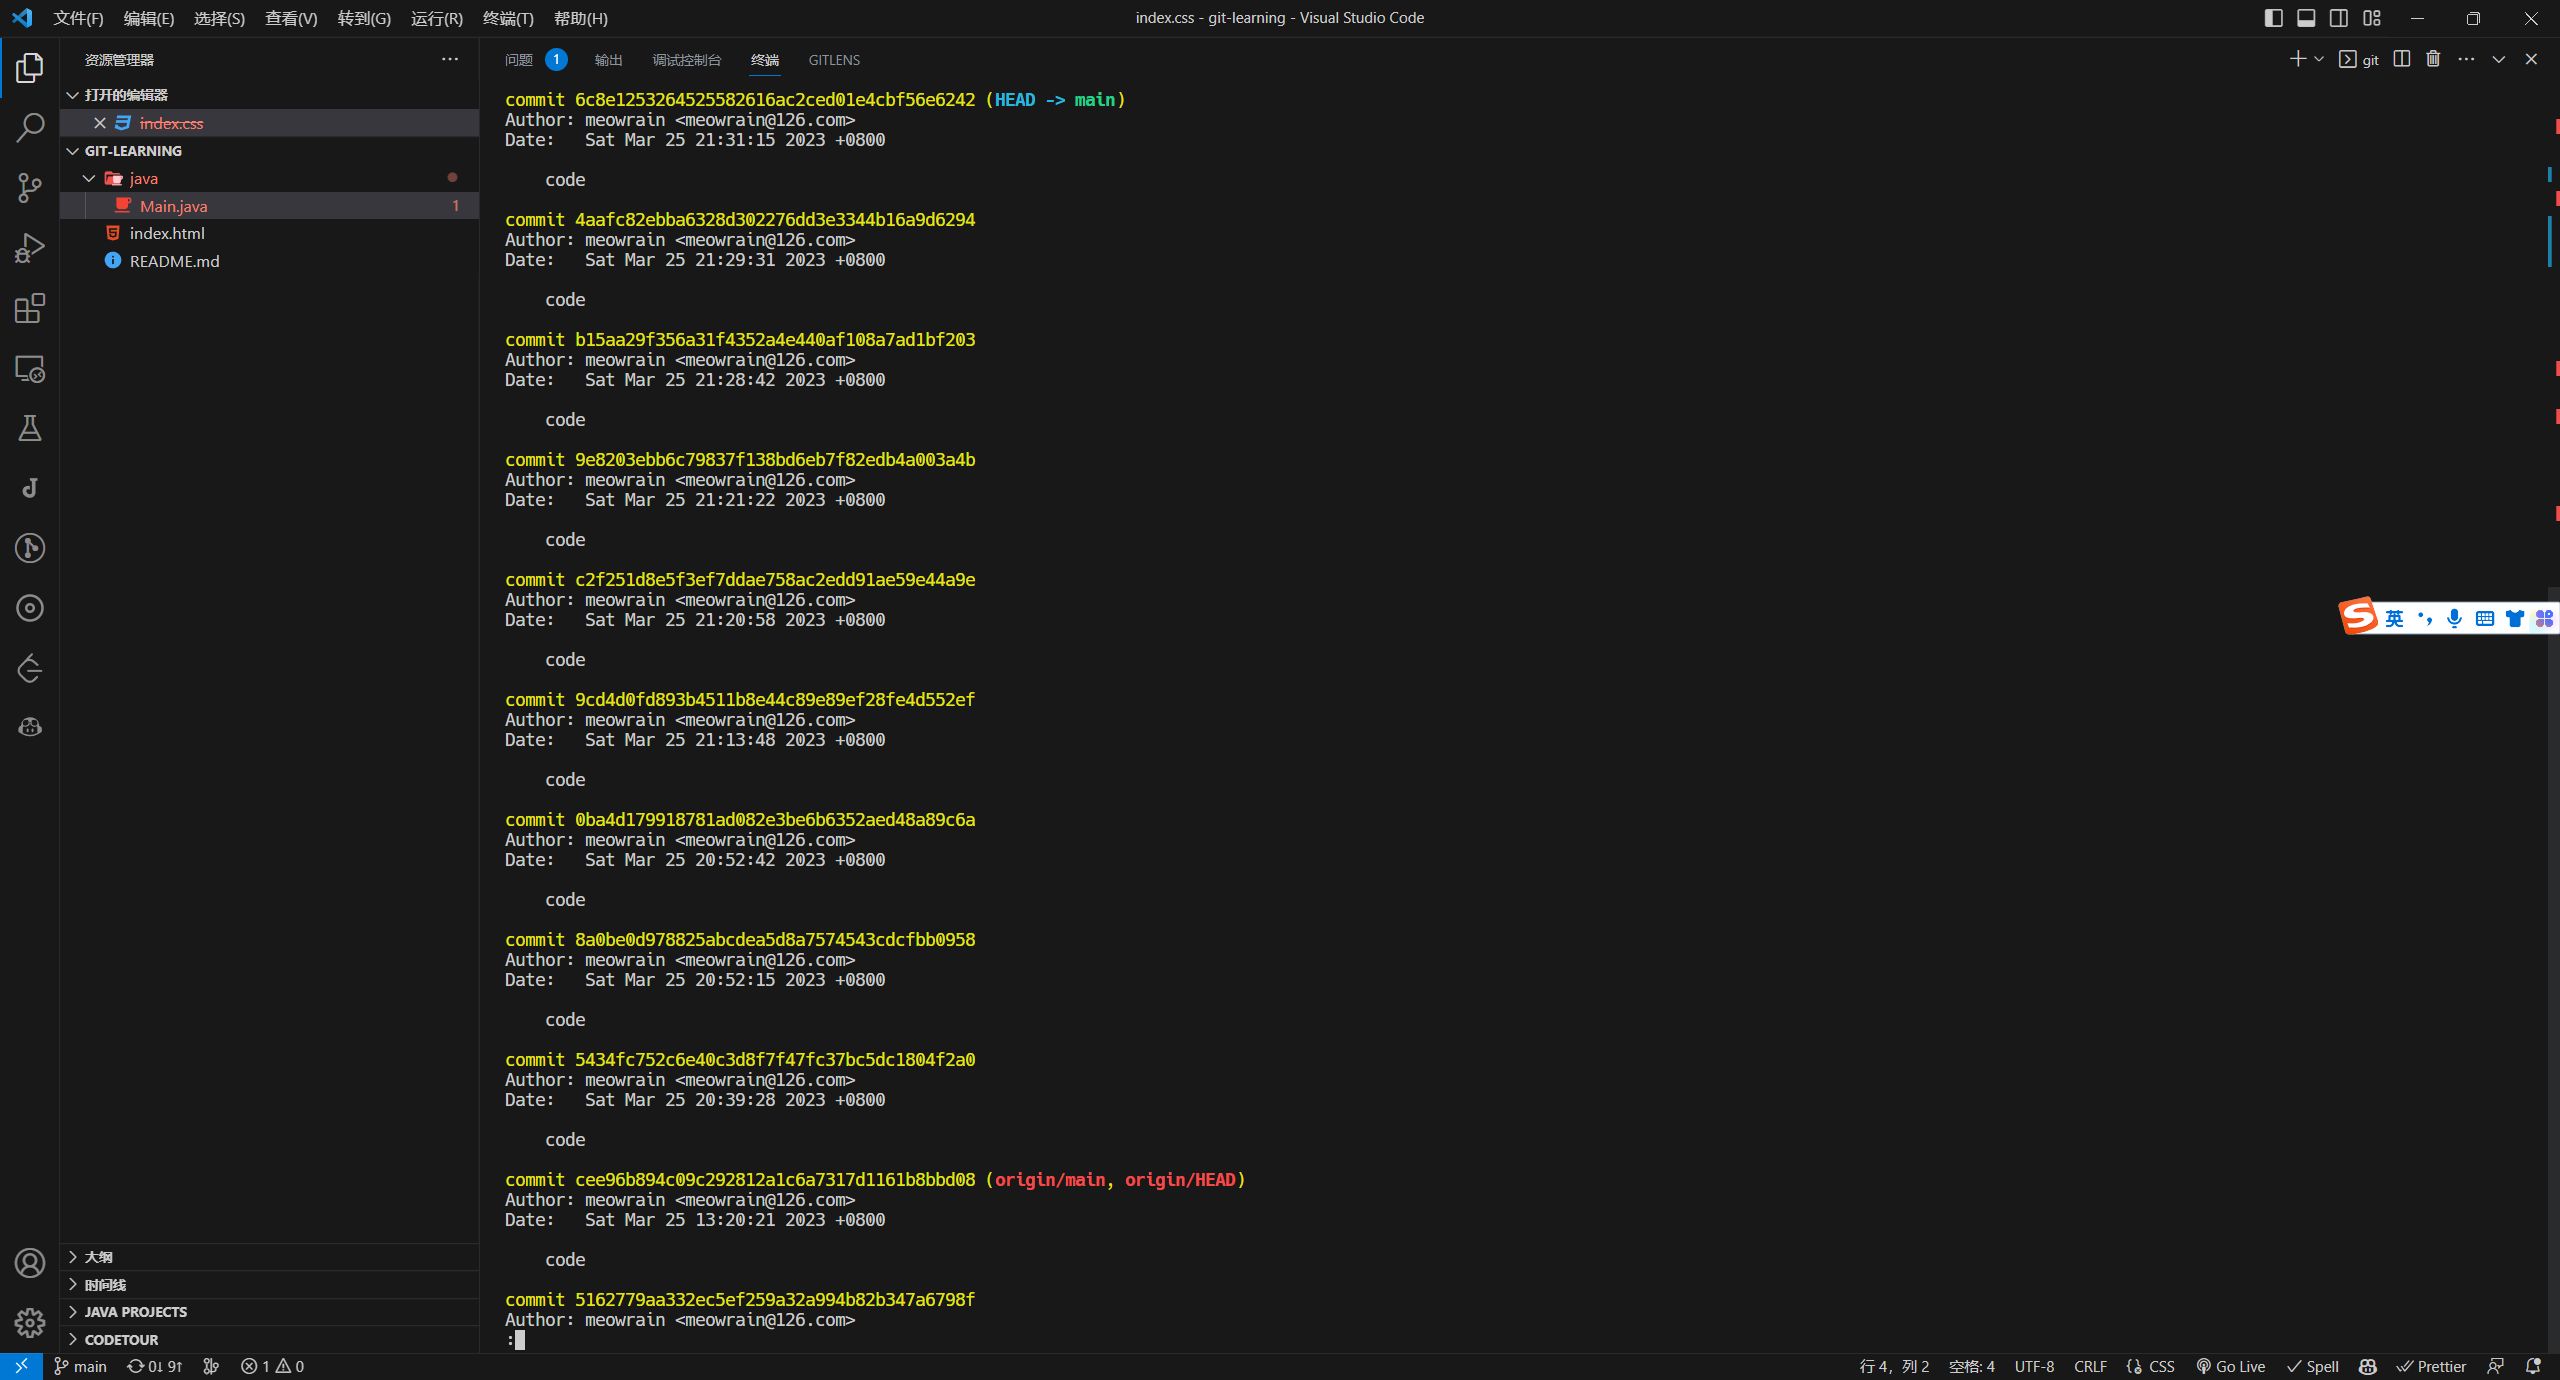Click Go Live in status bar
Viewport: 2560px width, 1380px height.
pyautogui.click(x=2230, y=1366)
